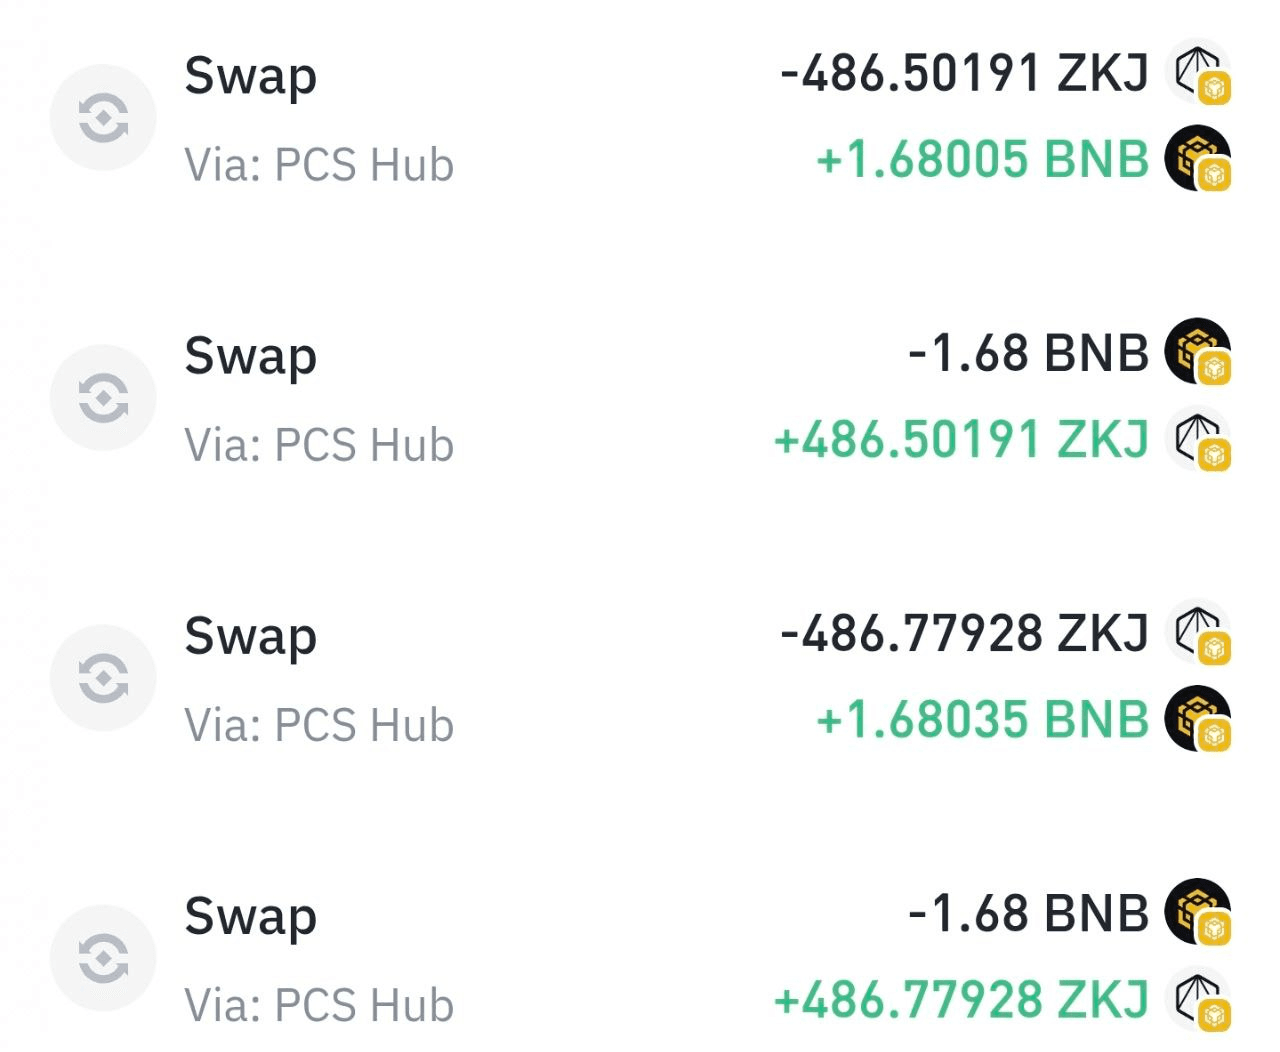Click swap icon beside -486.77928 ZKJ transaction

pyautogui.click(x=103, y=678)
